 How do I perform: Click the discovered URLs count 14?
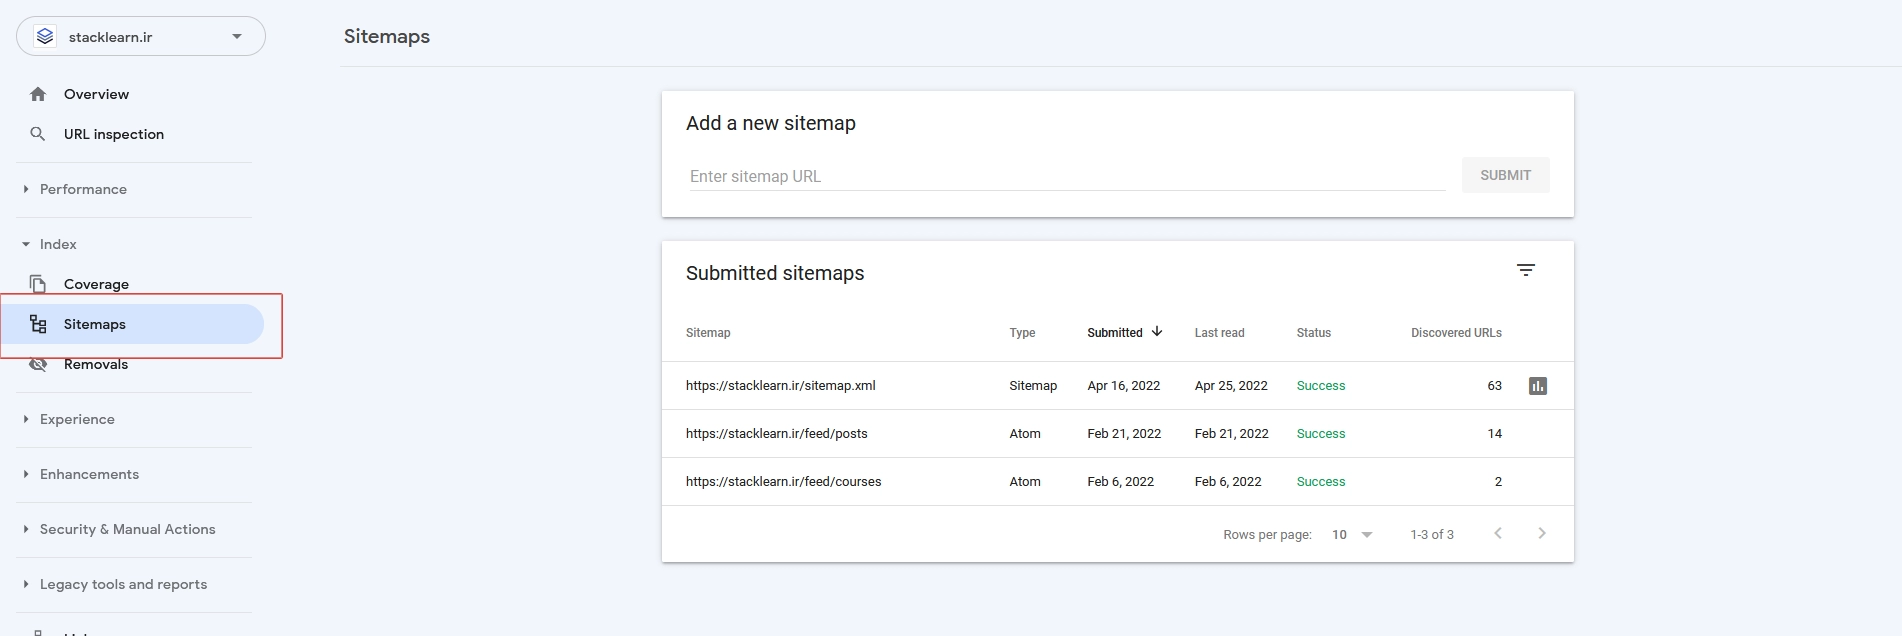1495,434
